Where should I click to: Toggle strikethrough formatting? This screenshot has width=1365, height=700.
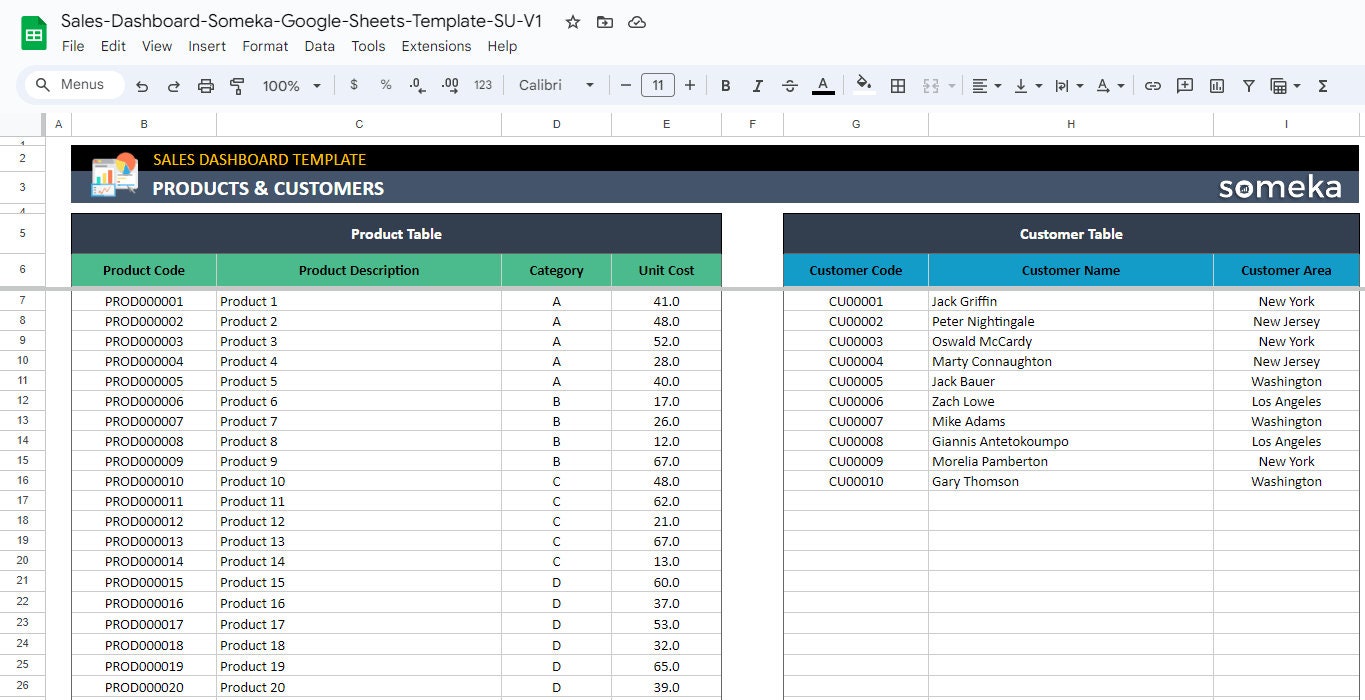tap(789, 85)
